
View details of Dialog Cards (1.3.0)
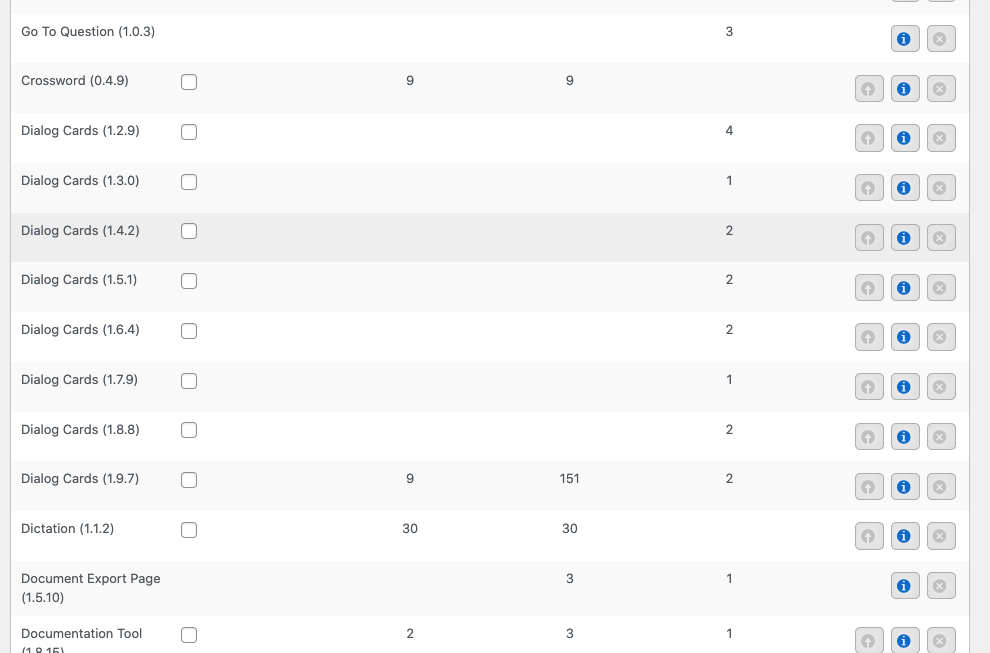[x=905, y=188]
